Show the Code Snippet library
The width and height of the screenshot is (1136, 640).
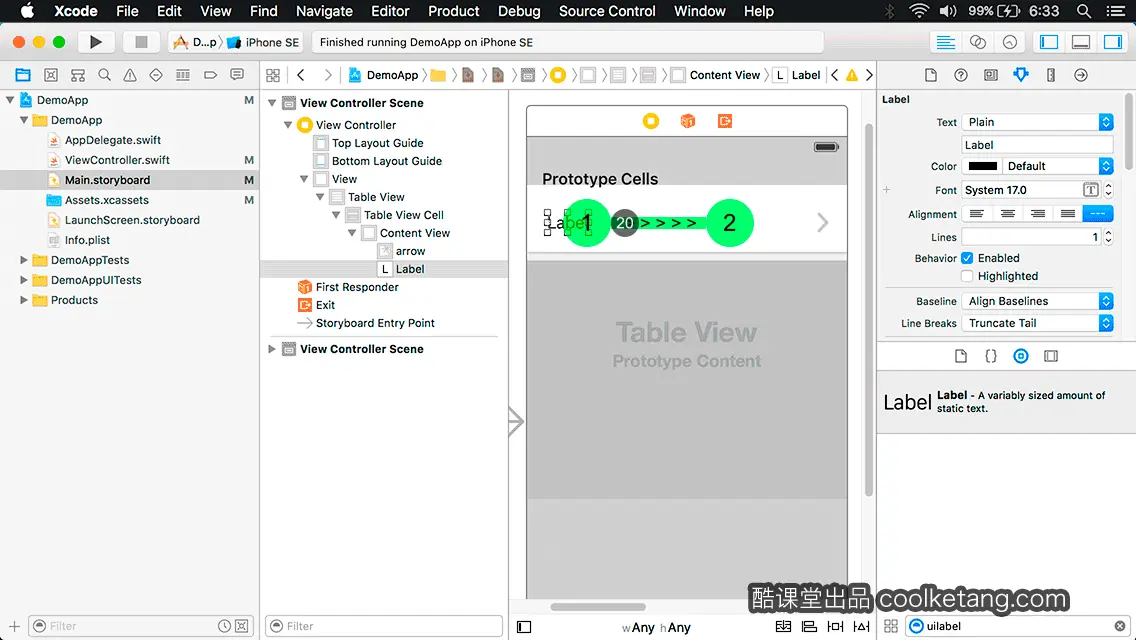[990, 356]
